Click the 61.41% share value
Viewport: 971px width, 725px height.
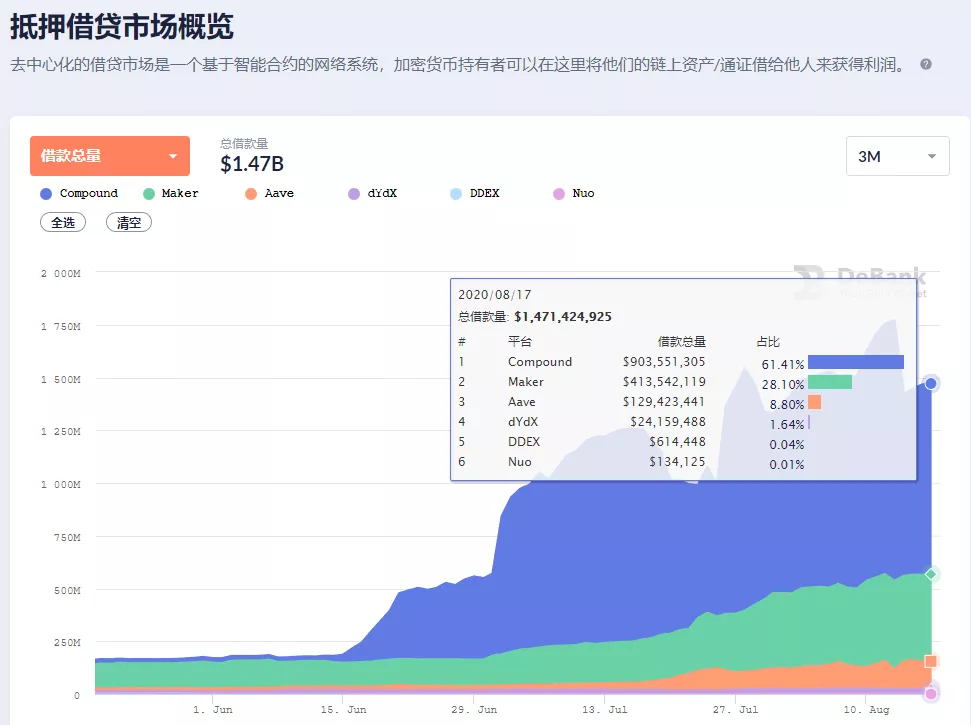point(783,365)
